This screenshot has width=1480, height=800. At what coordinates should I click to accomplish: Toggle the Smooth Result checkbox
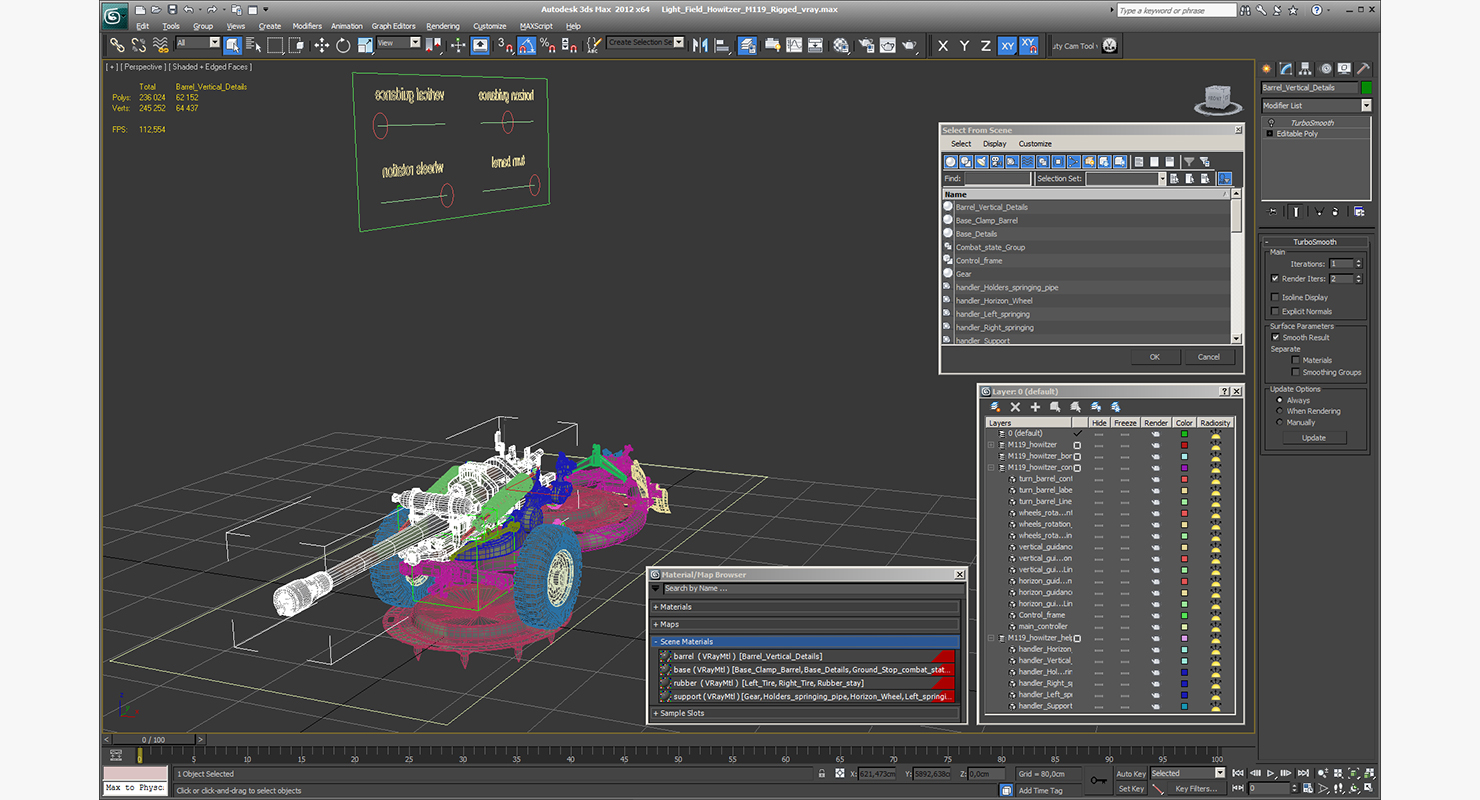pyautogui.click(x=1276, y=337)
